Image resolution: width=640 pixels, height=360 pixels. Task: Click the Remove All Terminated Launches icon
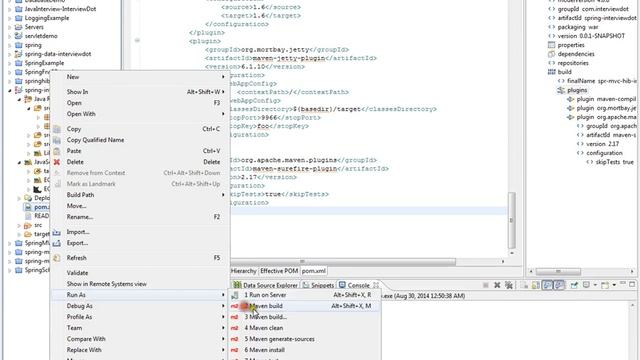point(509,285)
